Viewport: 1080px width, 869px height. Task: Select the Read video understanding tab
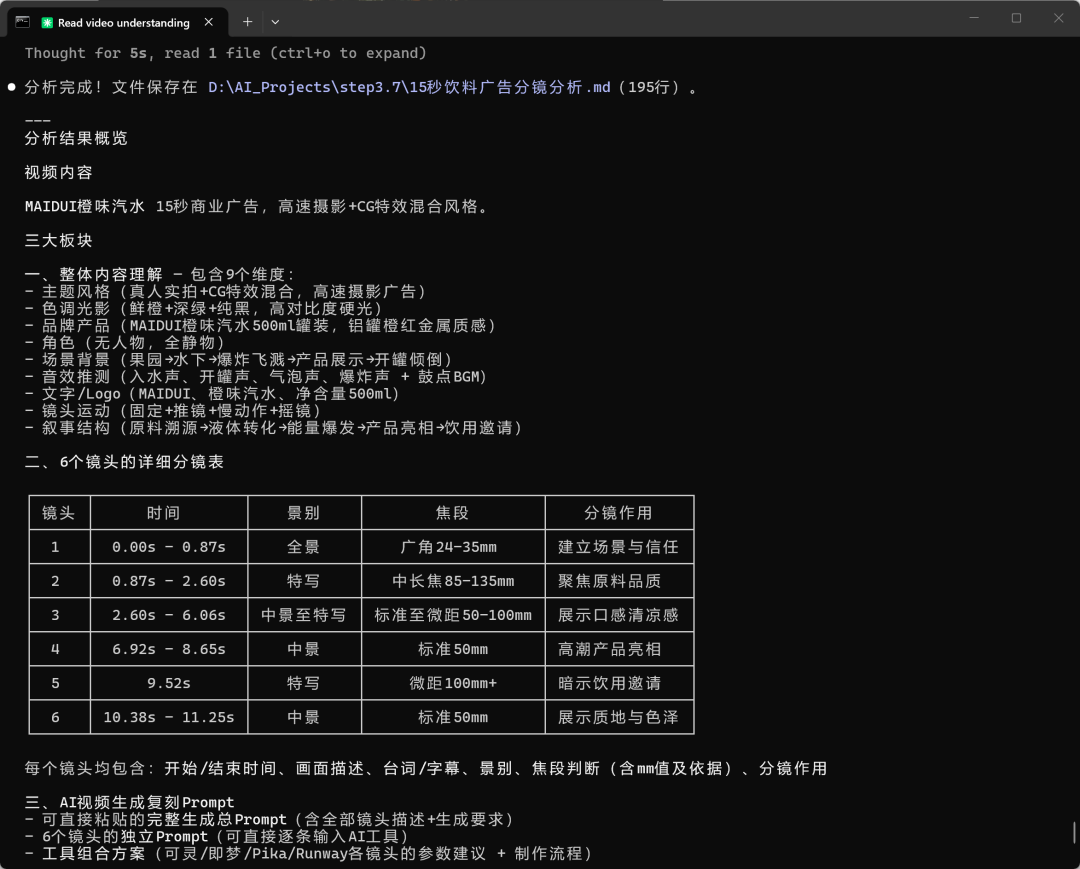(117, 23)
